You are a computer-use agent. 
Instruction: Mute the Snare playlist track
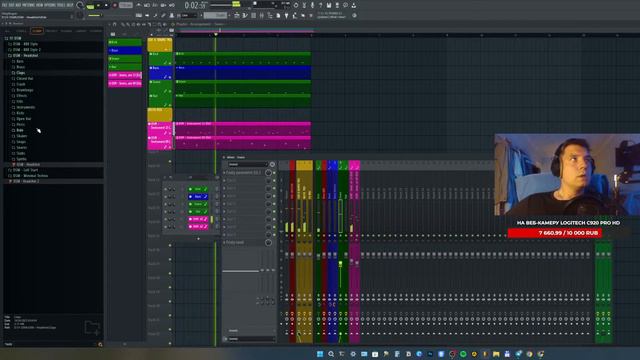point(151,82)
